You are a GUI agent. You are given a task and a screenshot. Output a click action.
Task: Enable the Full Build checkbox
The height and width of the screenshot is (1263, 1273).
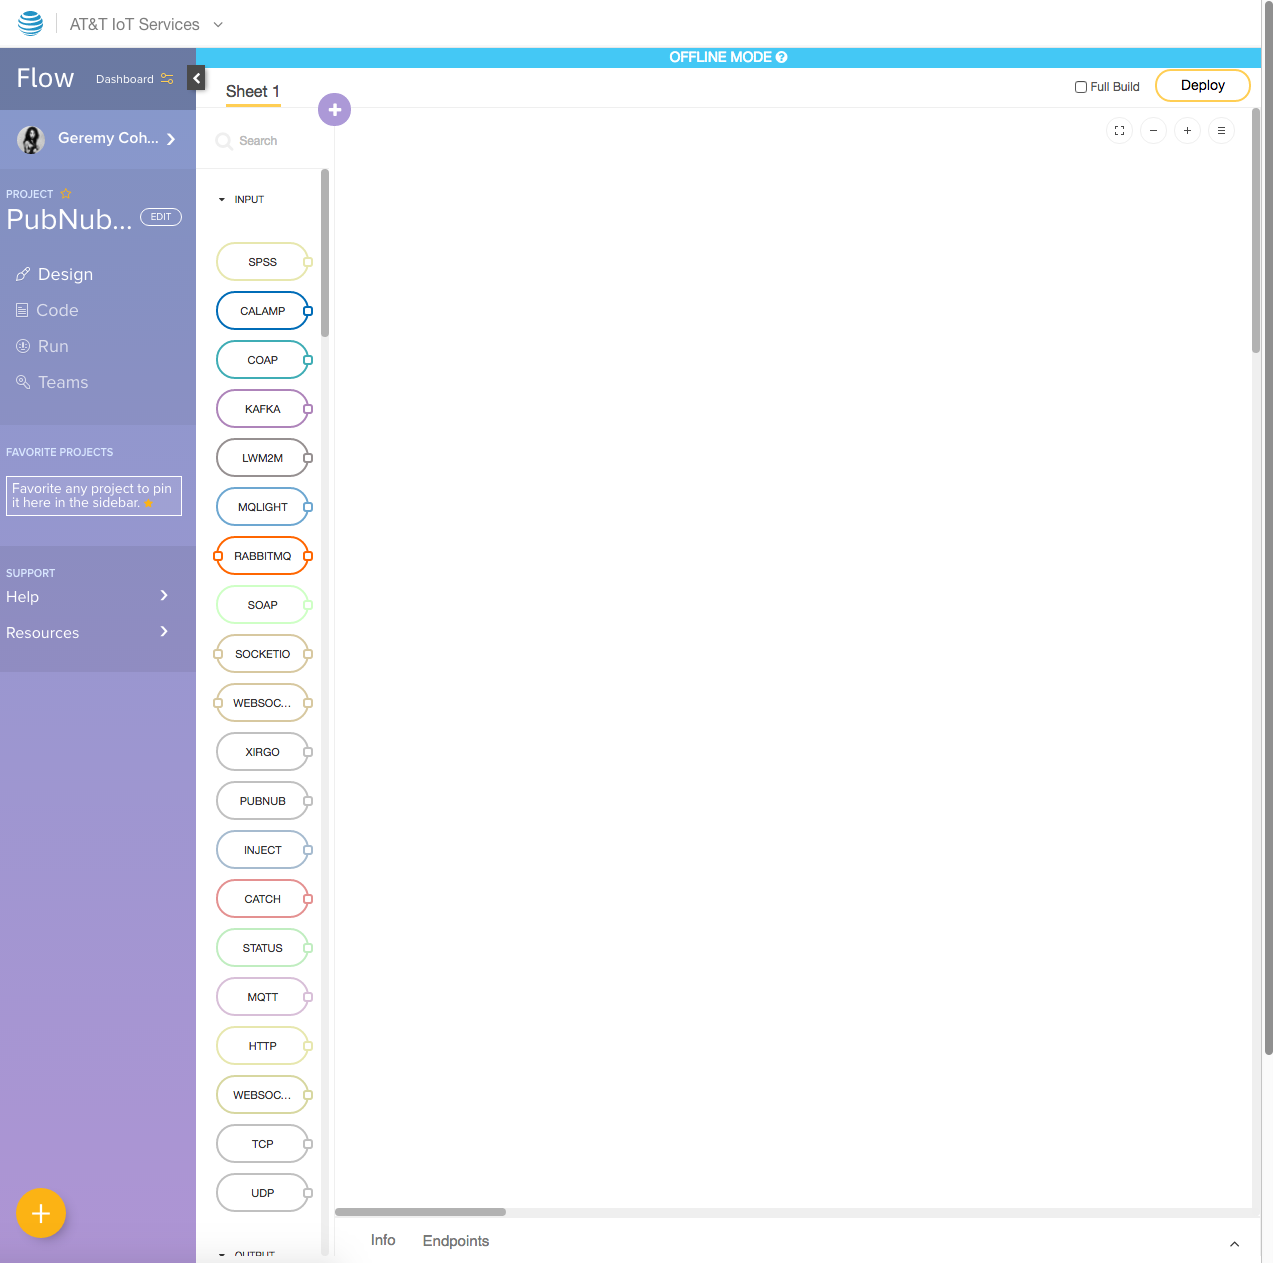[x=1081, y=87]
